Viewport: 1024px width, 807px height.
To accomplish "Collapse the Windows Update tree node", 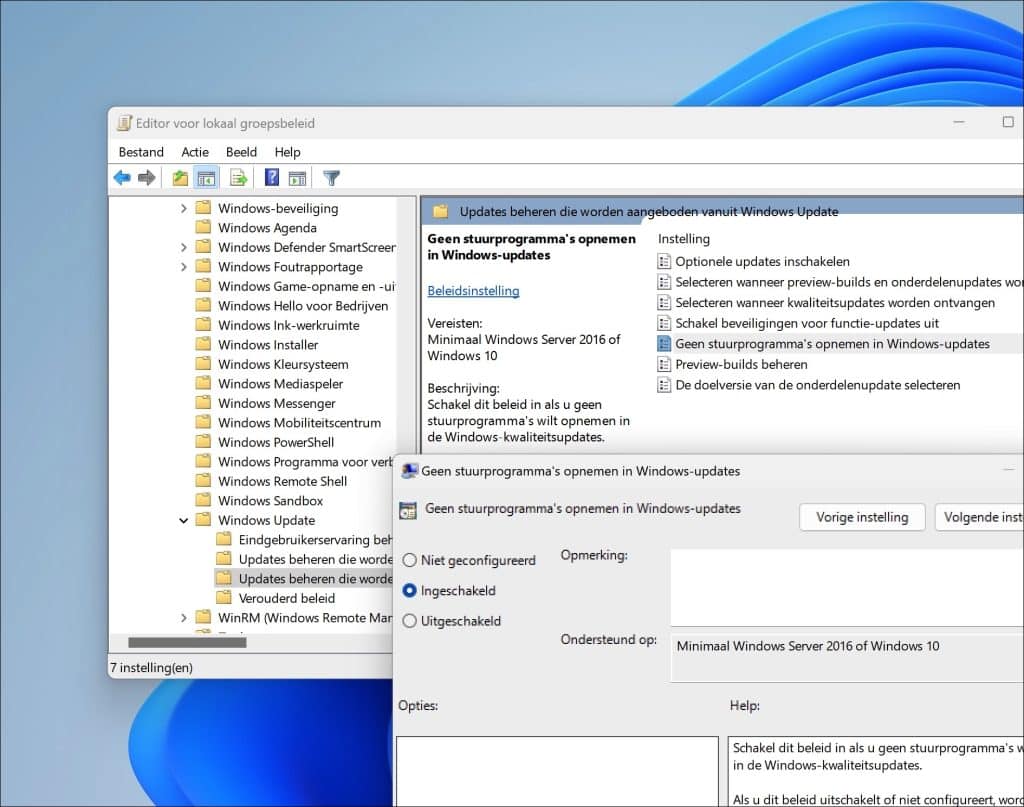I will tap(184, 520).
